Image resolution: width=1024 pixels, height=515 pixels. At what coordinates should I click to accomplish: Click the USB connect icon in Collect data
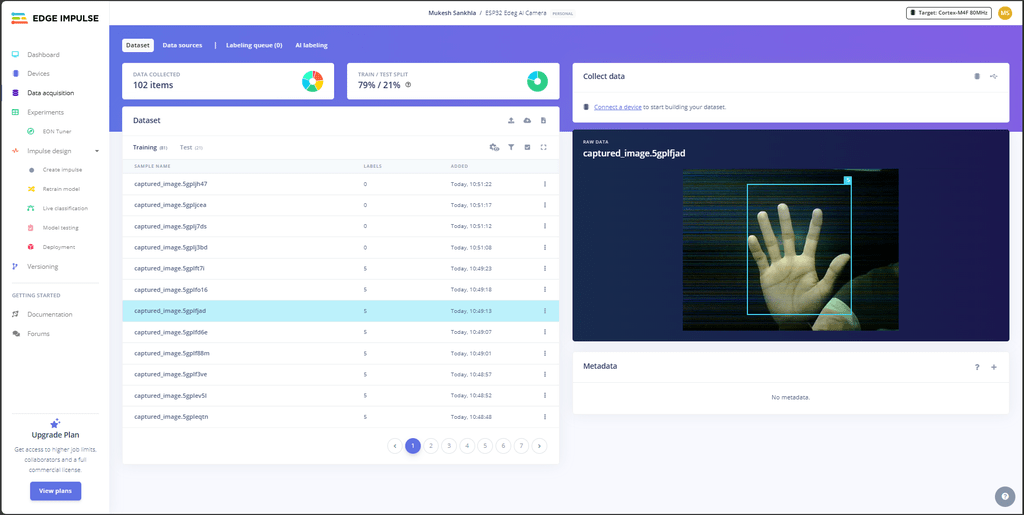tap(994, 76)
